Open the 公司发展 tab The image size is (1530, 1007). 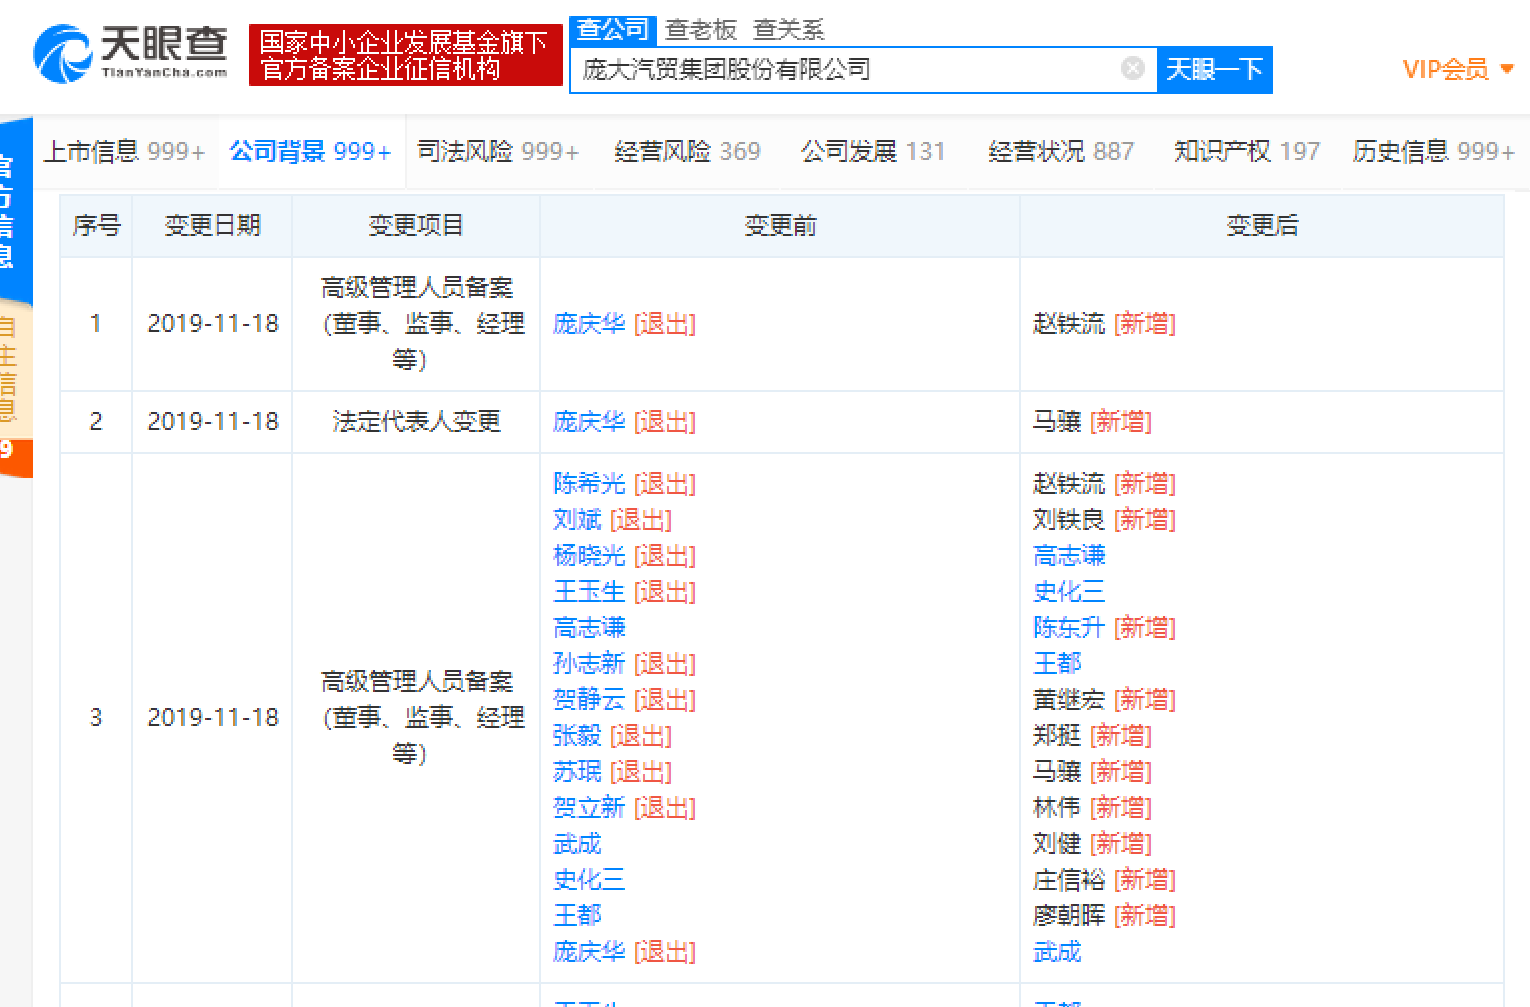(873, 151)
